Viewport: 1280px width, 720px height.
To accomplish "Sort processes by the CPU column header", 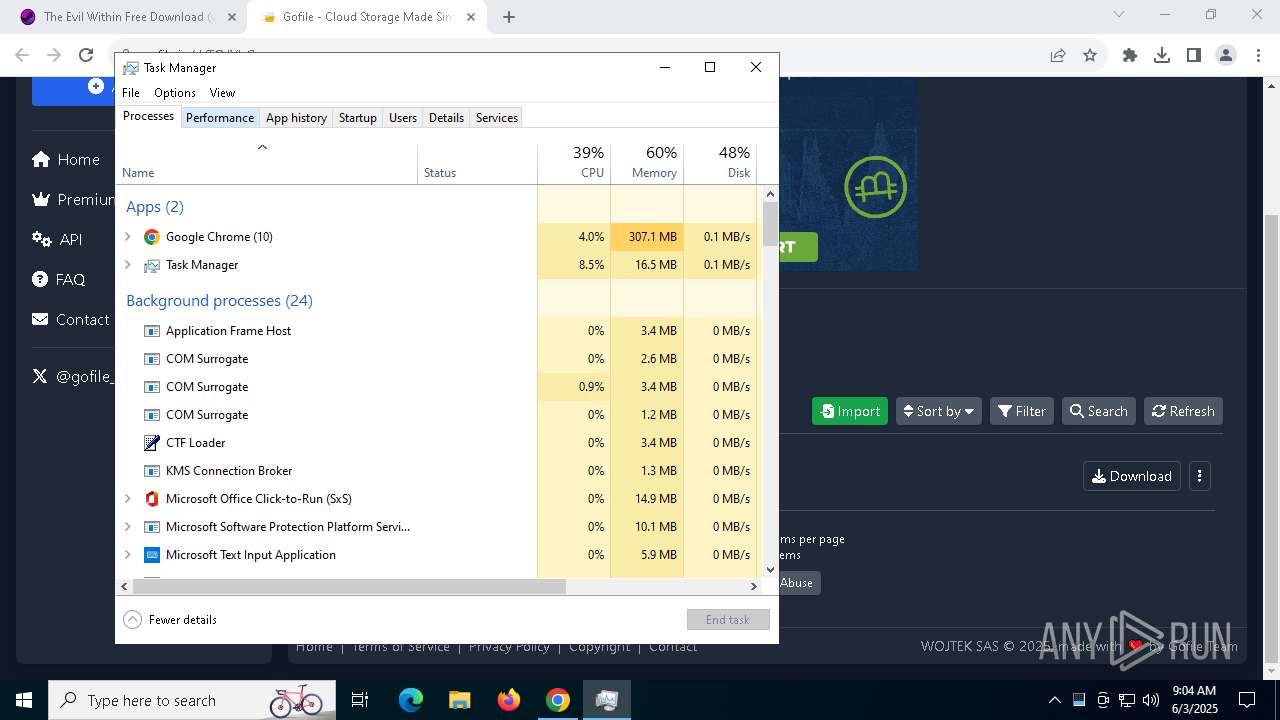I will pos(574,164).
